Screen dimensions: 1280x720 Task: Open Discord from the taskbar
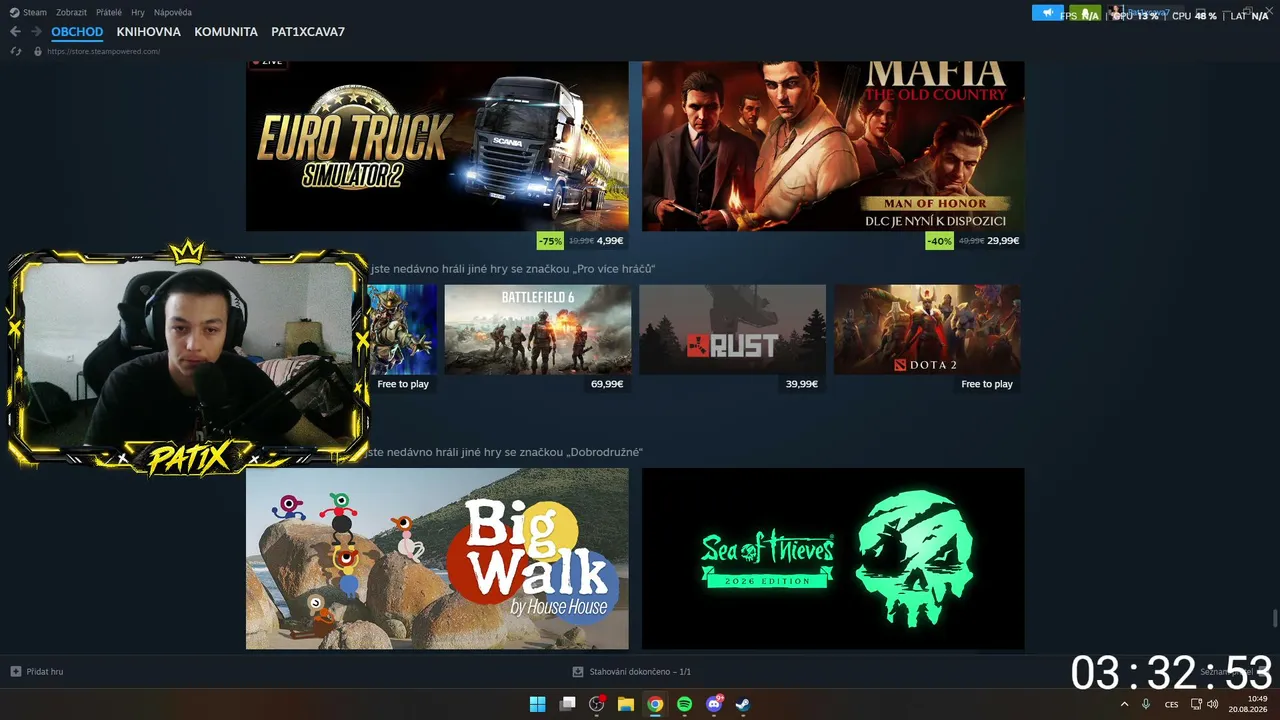(714, 704)
